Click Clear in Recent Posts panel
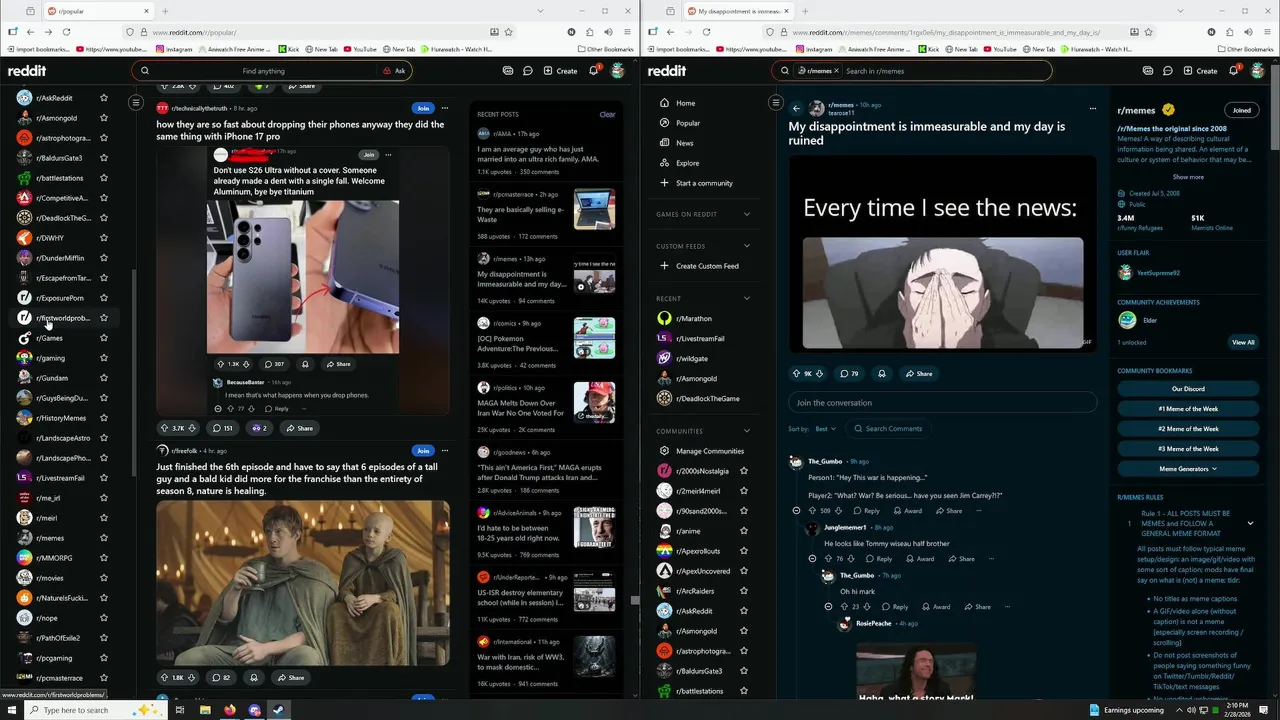Screen dimensions: 1280x720 tap(607, 114)
